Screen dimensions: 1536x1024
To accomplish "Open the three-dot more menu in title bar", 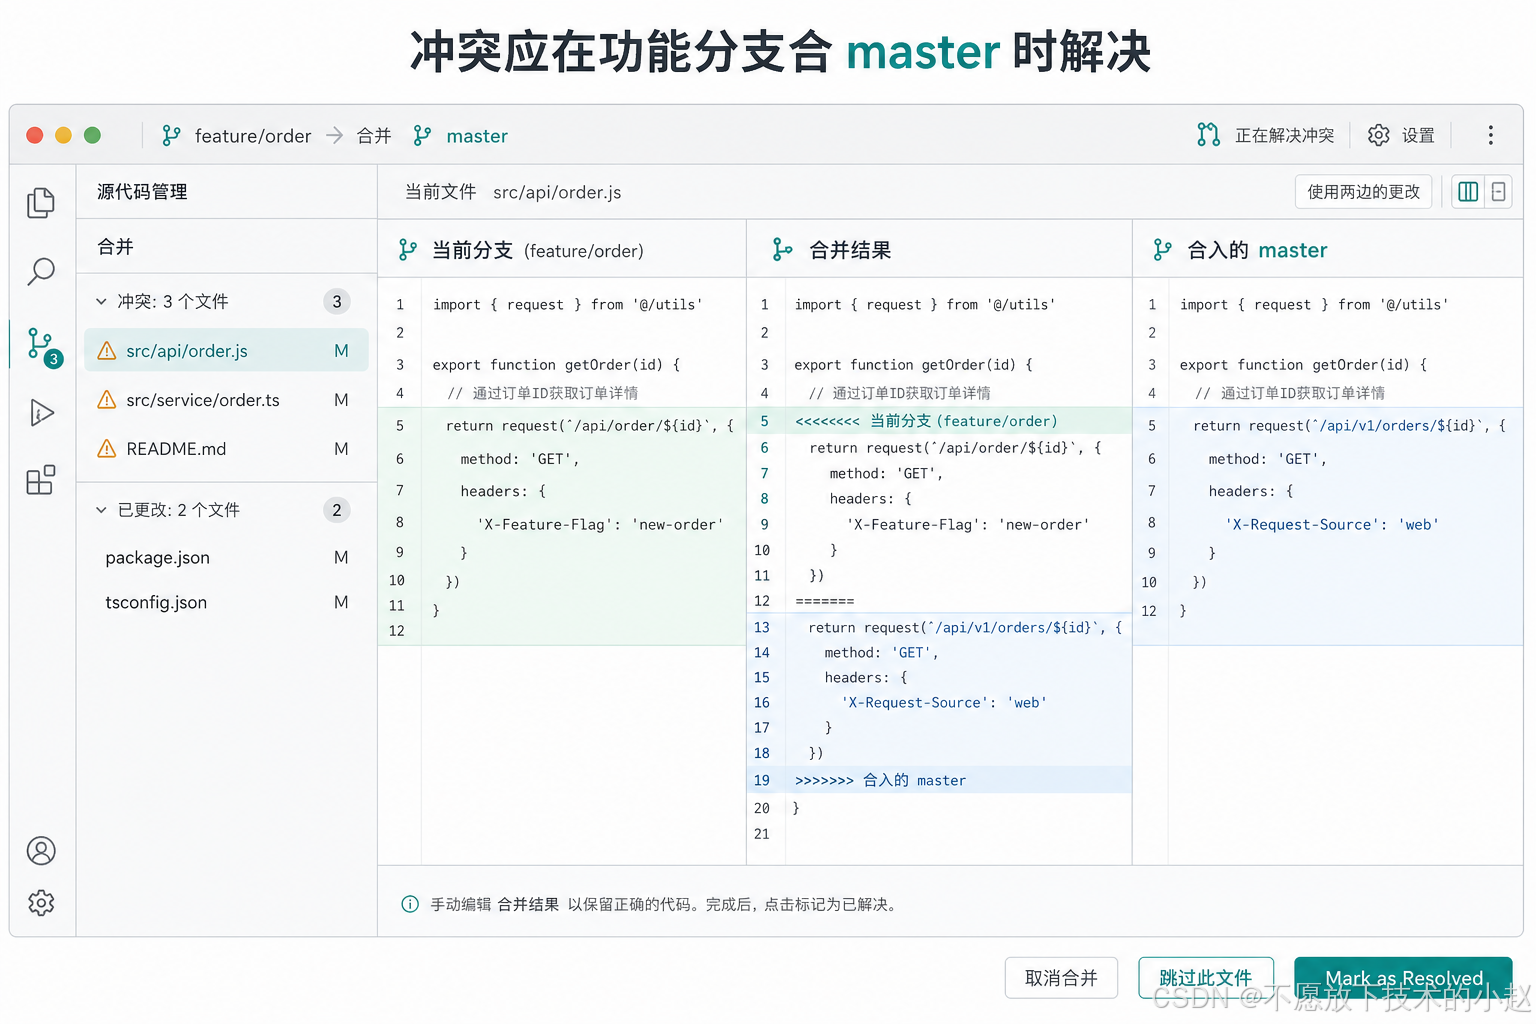I will (1490, 135).
